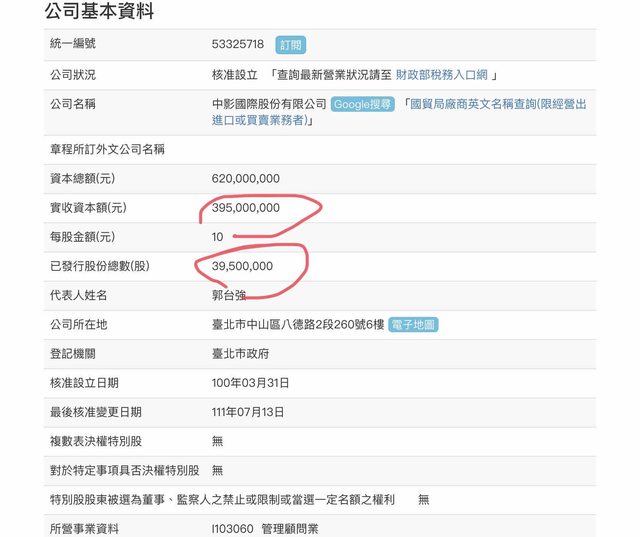The width and height of the screenshot is (640, 537).
Task: Select the 已發行股份總數 value 39,500,000
Action: 242,266
